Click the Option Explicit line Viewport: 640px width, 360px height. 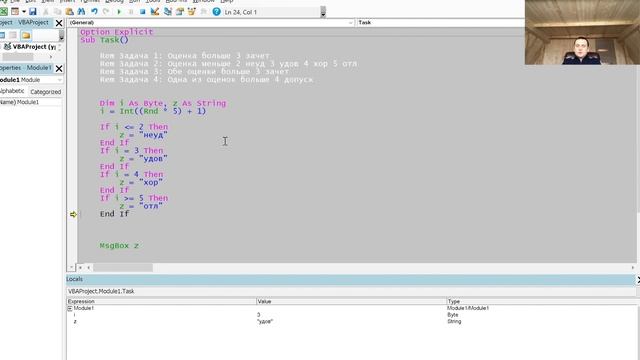(116, 32)
